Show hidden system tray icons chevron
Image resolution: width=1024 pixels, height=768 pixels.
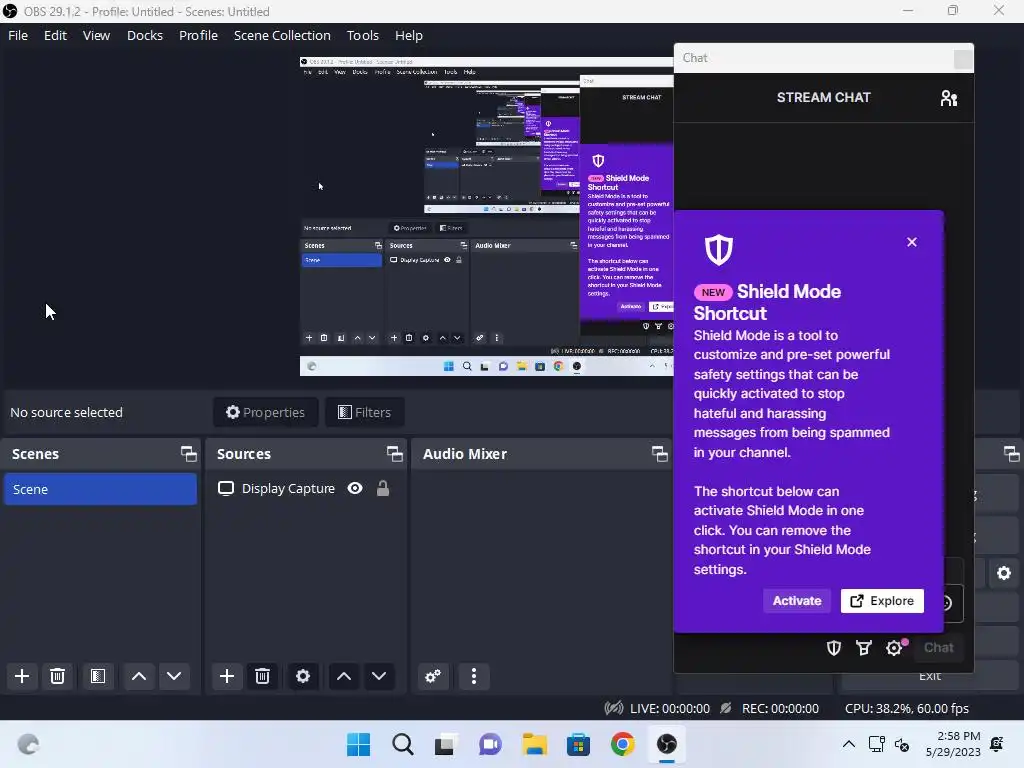click(x=848, y=744)
